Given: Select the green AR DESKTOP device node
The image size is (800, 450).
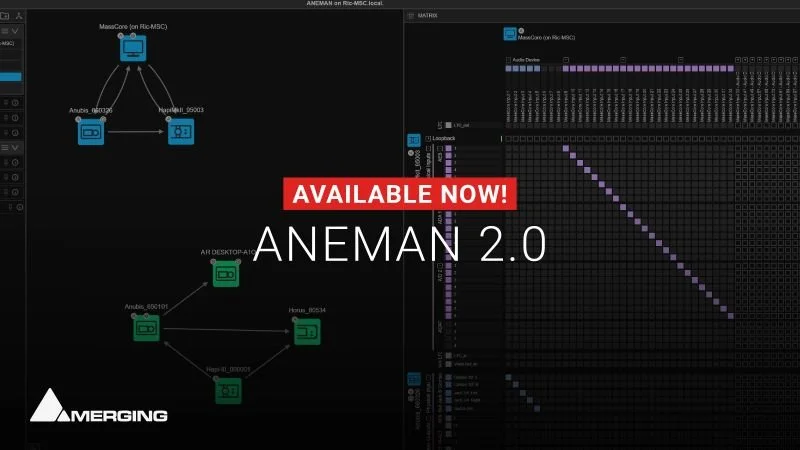Looking at the screenshot, I should (226, 274).
